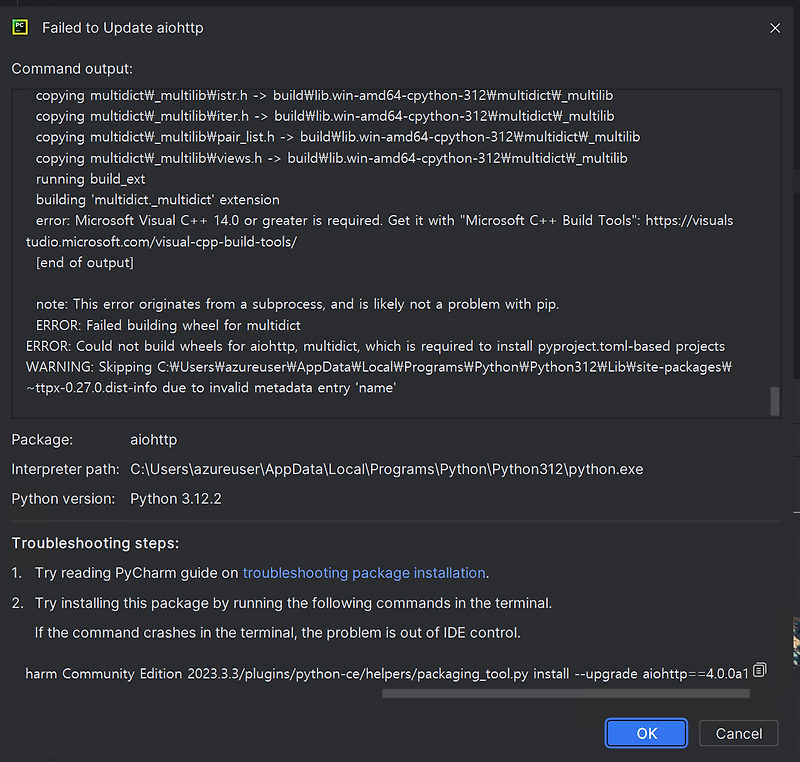Viewport: 800px width, 762px height.
Task: Click the 'Command output:' label
Action: [72, 69]
